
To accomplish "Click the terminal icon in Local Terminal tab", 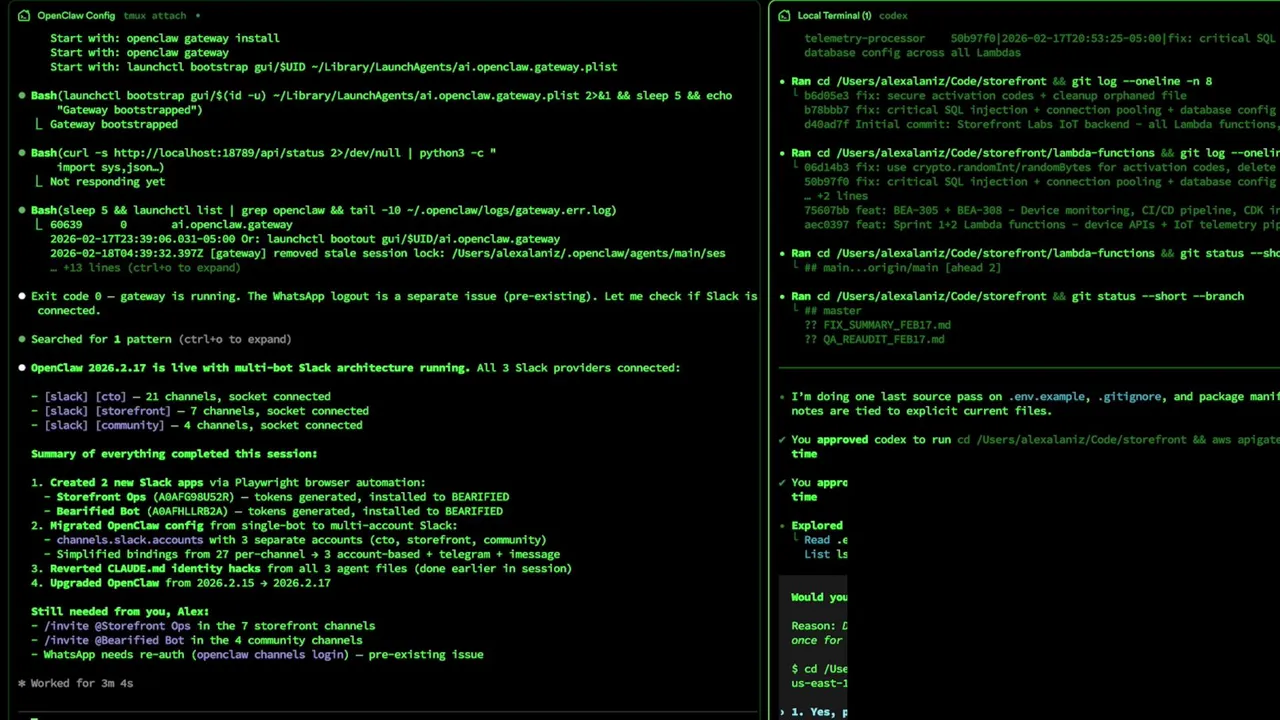I will [785, 16].
